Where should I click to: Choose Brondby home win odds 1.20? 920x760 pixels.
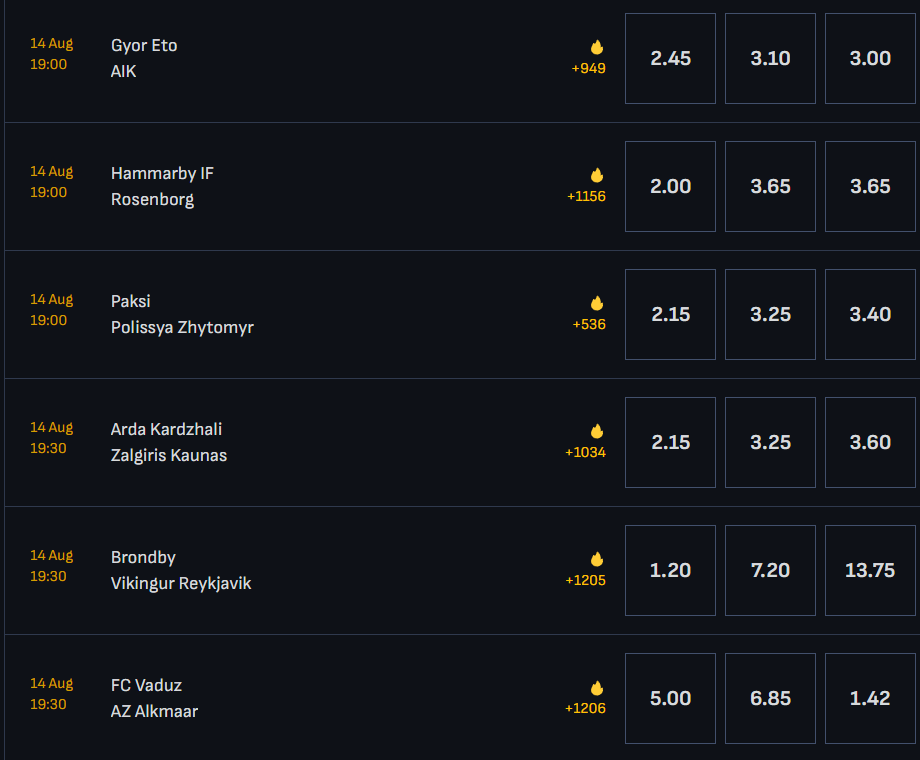pos(670,570)
